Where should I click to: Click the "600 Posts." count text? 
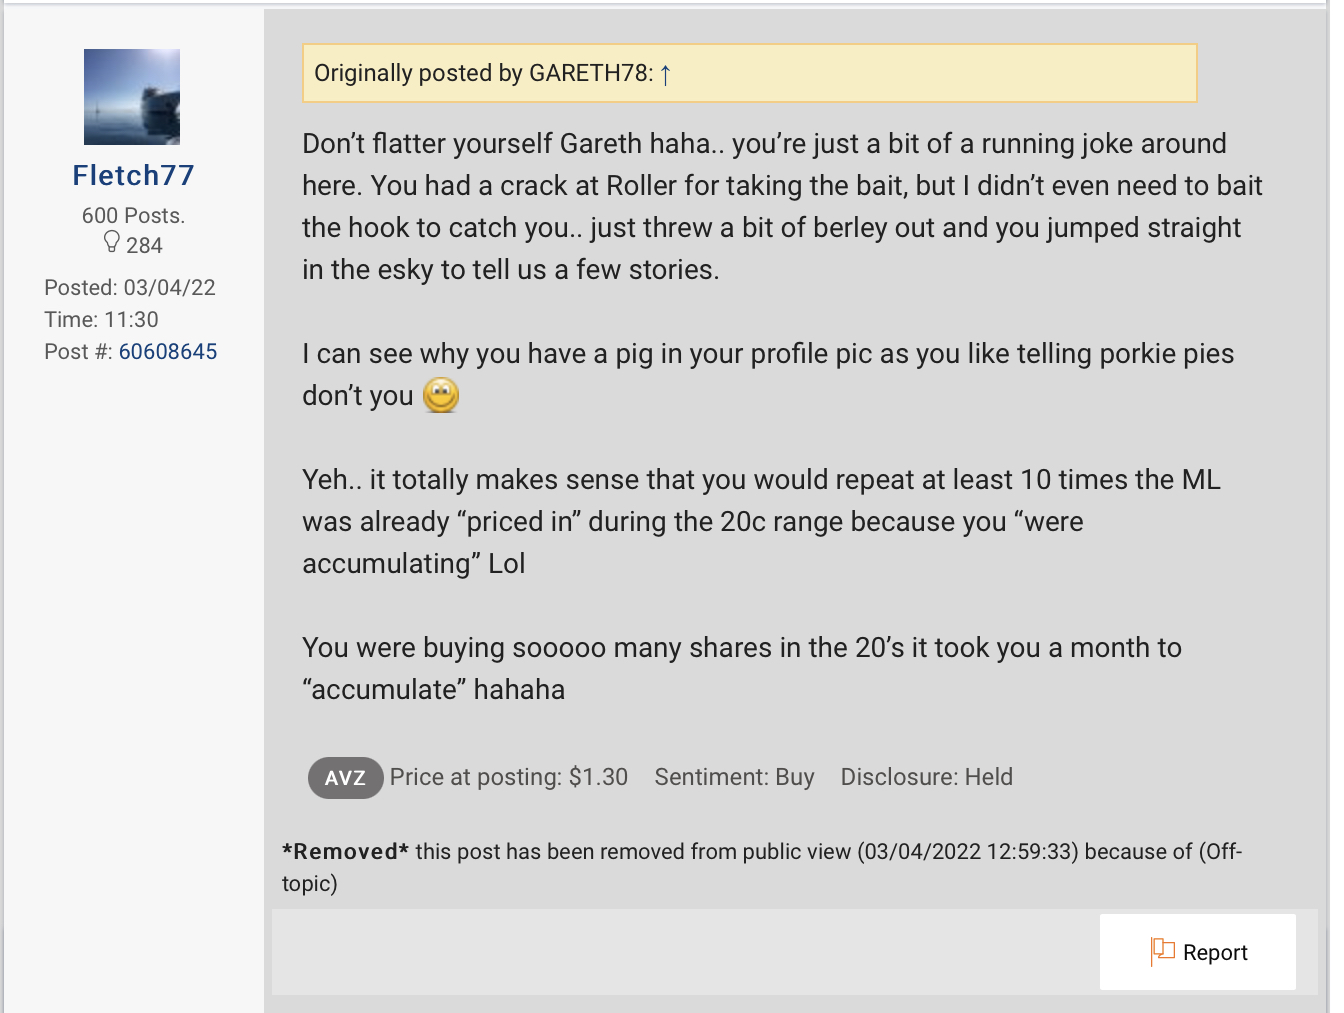click(x=133, y=216)
